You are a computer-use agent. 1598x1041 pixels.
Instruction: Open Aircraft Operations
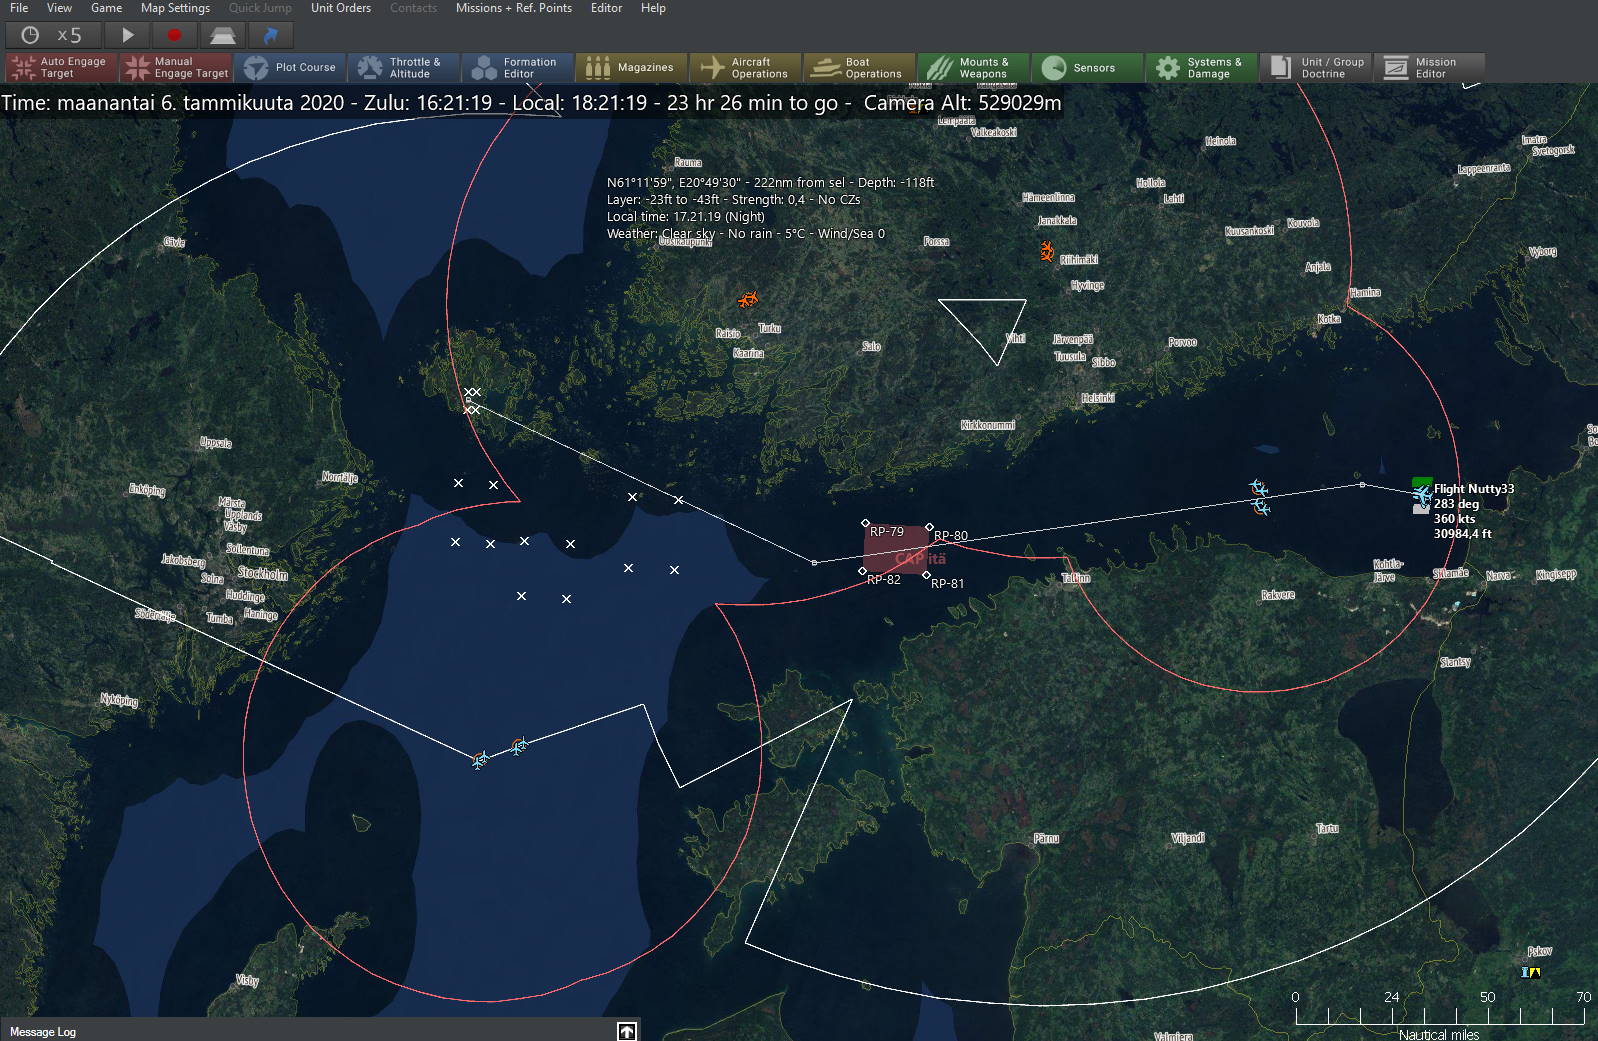(x=745, y=68)
